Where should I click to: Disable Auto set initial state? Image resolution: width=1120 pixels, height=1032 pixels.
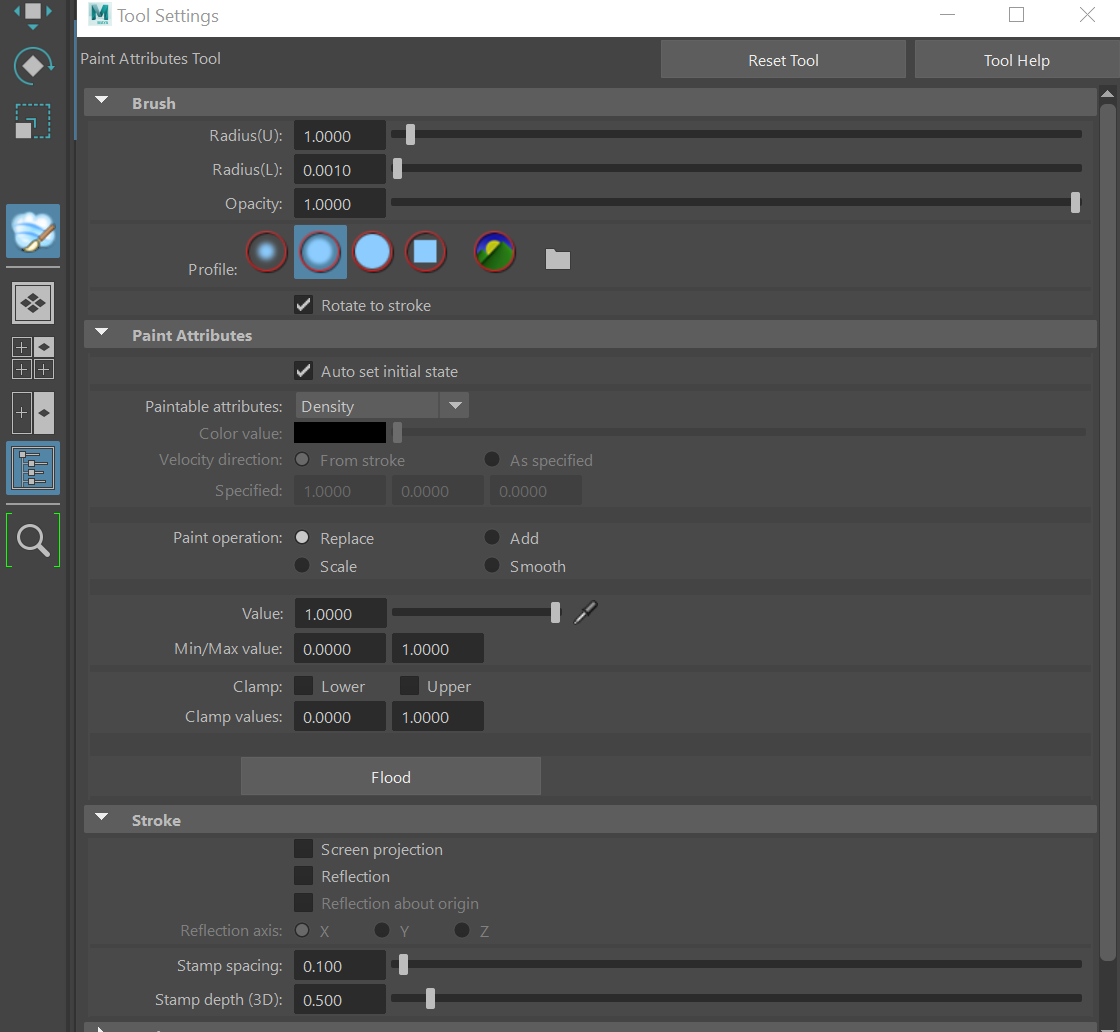[x=304, y=371]
